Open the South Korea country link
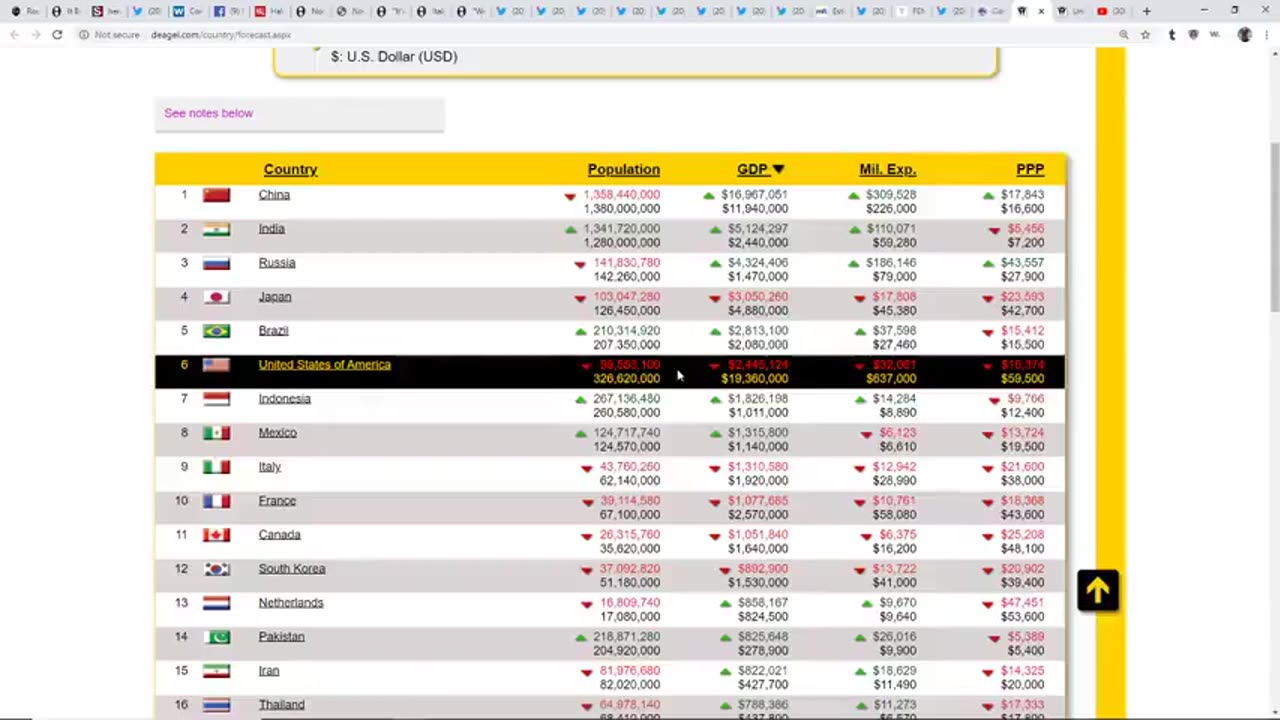This screenshot has width=1280, height=720. (x=292, y=569)
